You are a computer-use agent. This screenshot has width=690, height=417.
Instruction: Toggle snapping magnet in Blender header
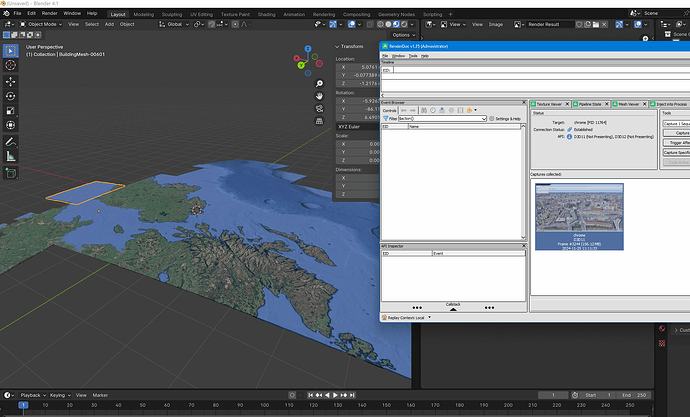pyautogui.click(x=212, y=24)
